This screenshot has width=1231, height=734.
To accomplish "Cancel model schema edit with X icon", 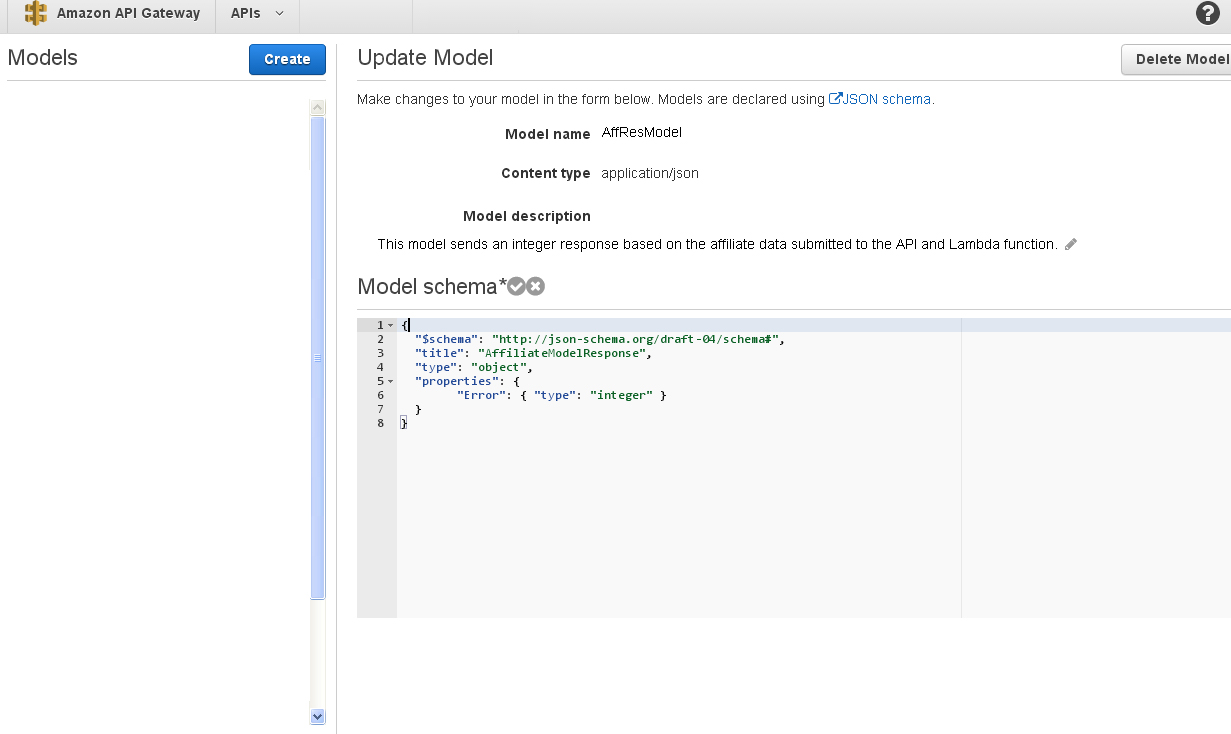I will [536, 287].
